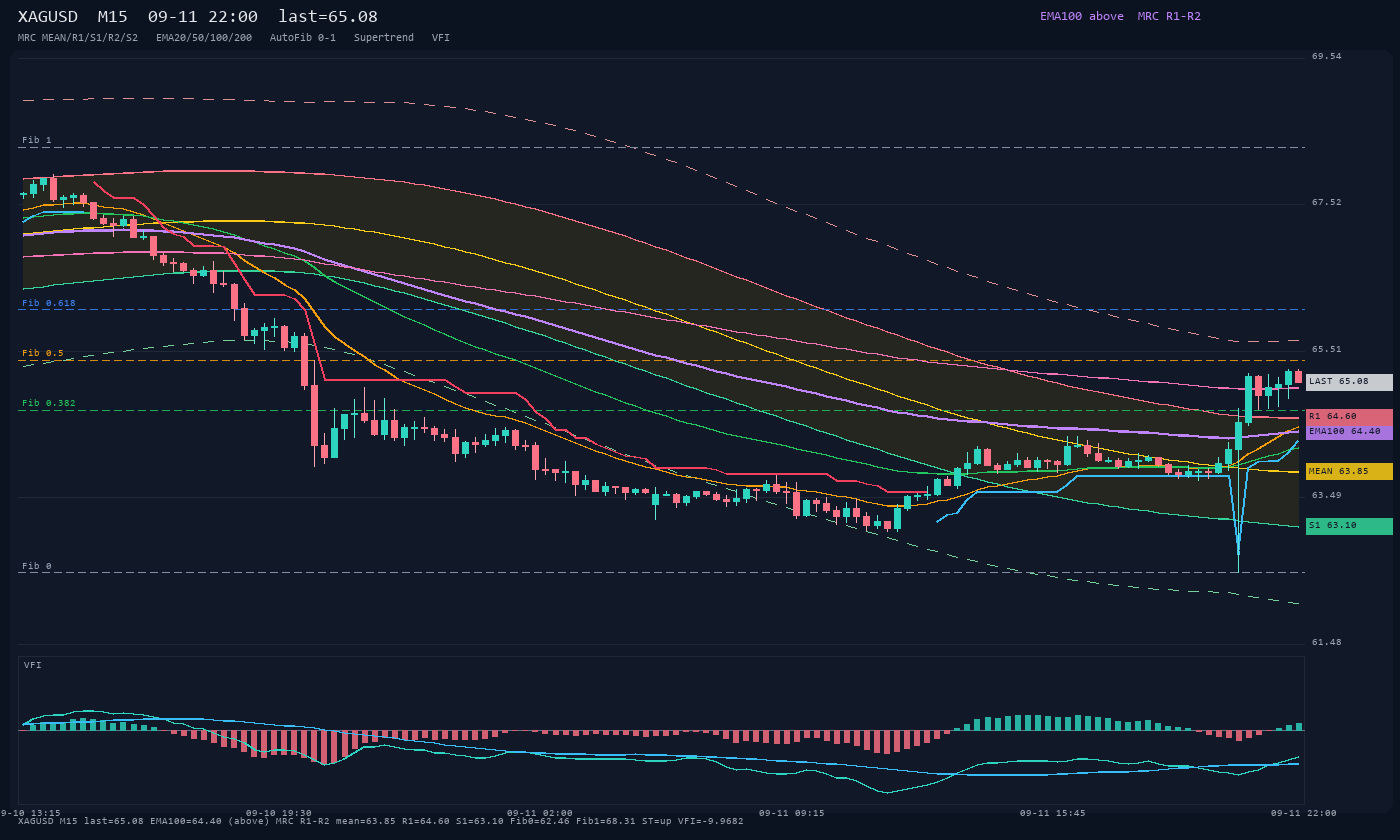This screenshot has height=840, width=1400.
Task: Click the 09-11 15:45 time axis label
Action: [x=1053, y=813]
